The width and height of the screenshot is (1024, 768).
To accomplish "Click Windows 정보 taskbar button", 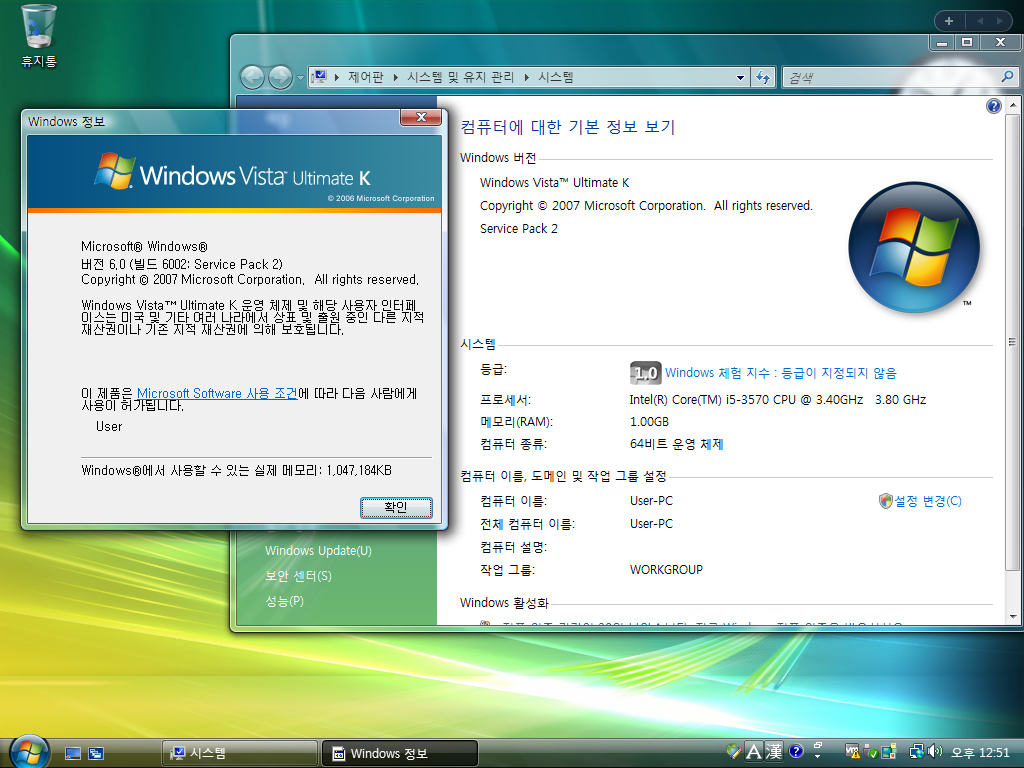I will point(400,753).
